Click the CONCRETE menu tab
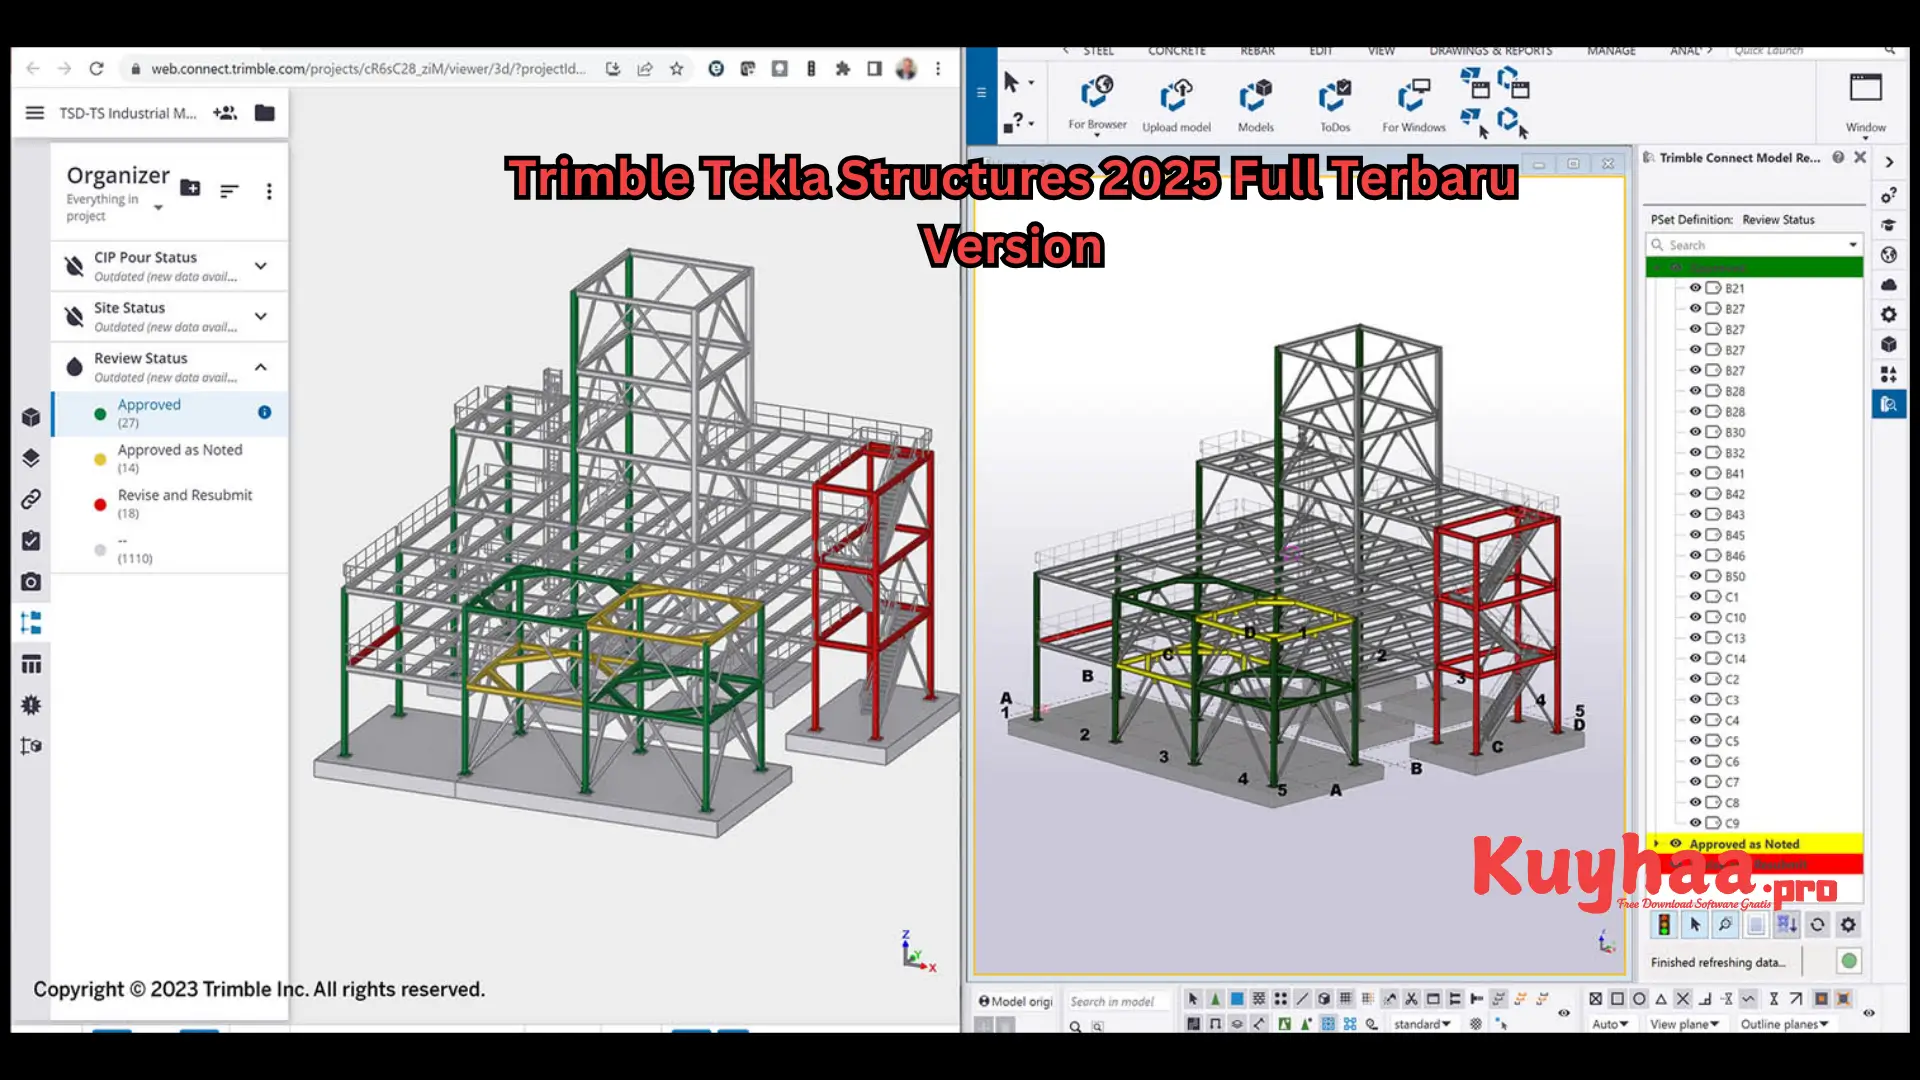1920x1080 pixels. point(1176,50)
